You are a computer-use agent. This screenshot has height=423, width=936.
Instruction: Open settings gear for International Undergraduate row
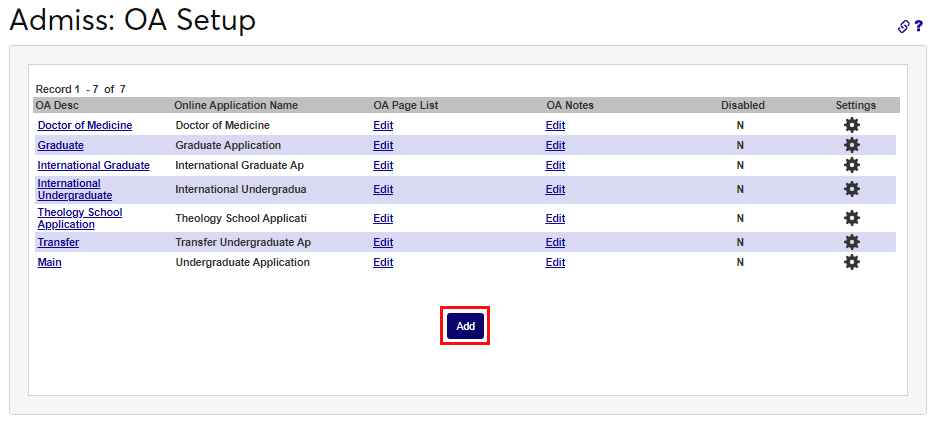click(x=852, y=189)
